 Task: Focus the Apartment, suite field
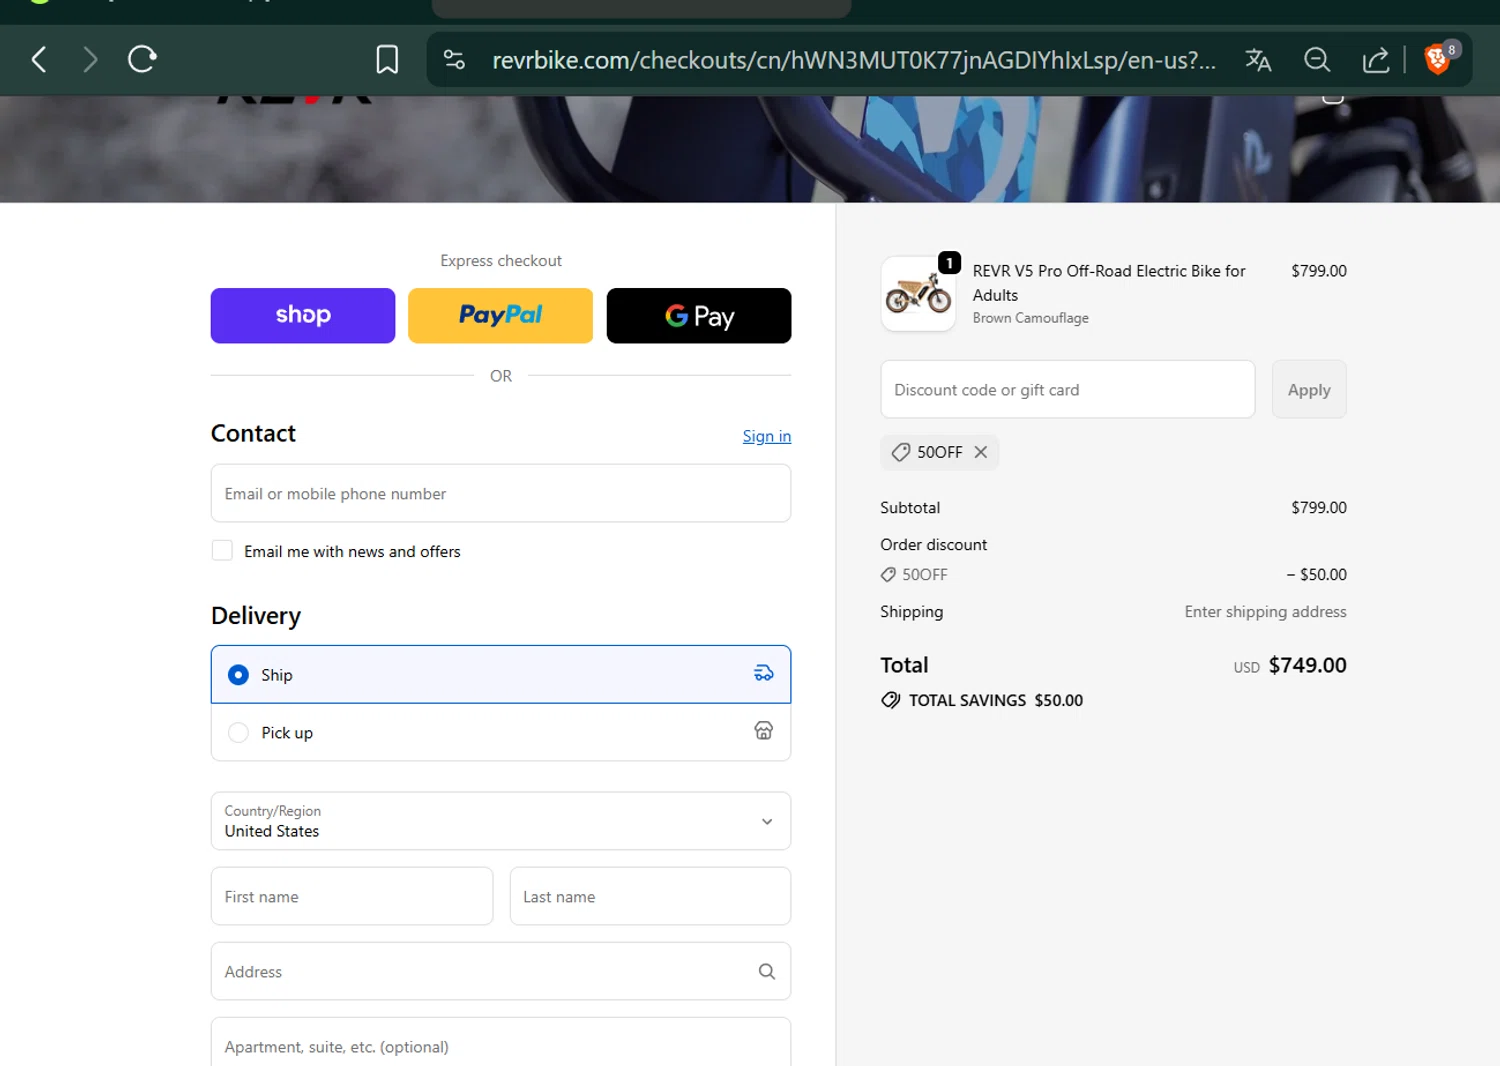click(501, 1044)
